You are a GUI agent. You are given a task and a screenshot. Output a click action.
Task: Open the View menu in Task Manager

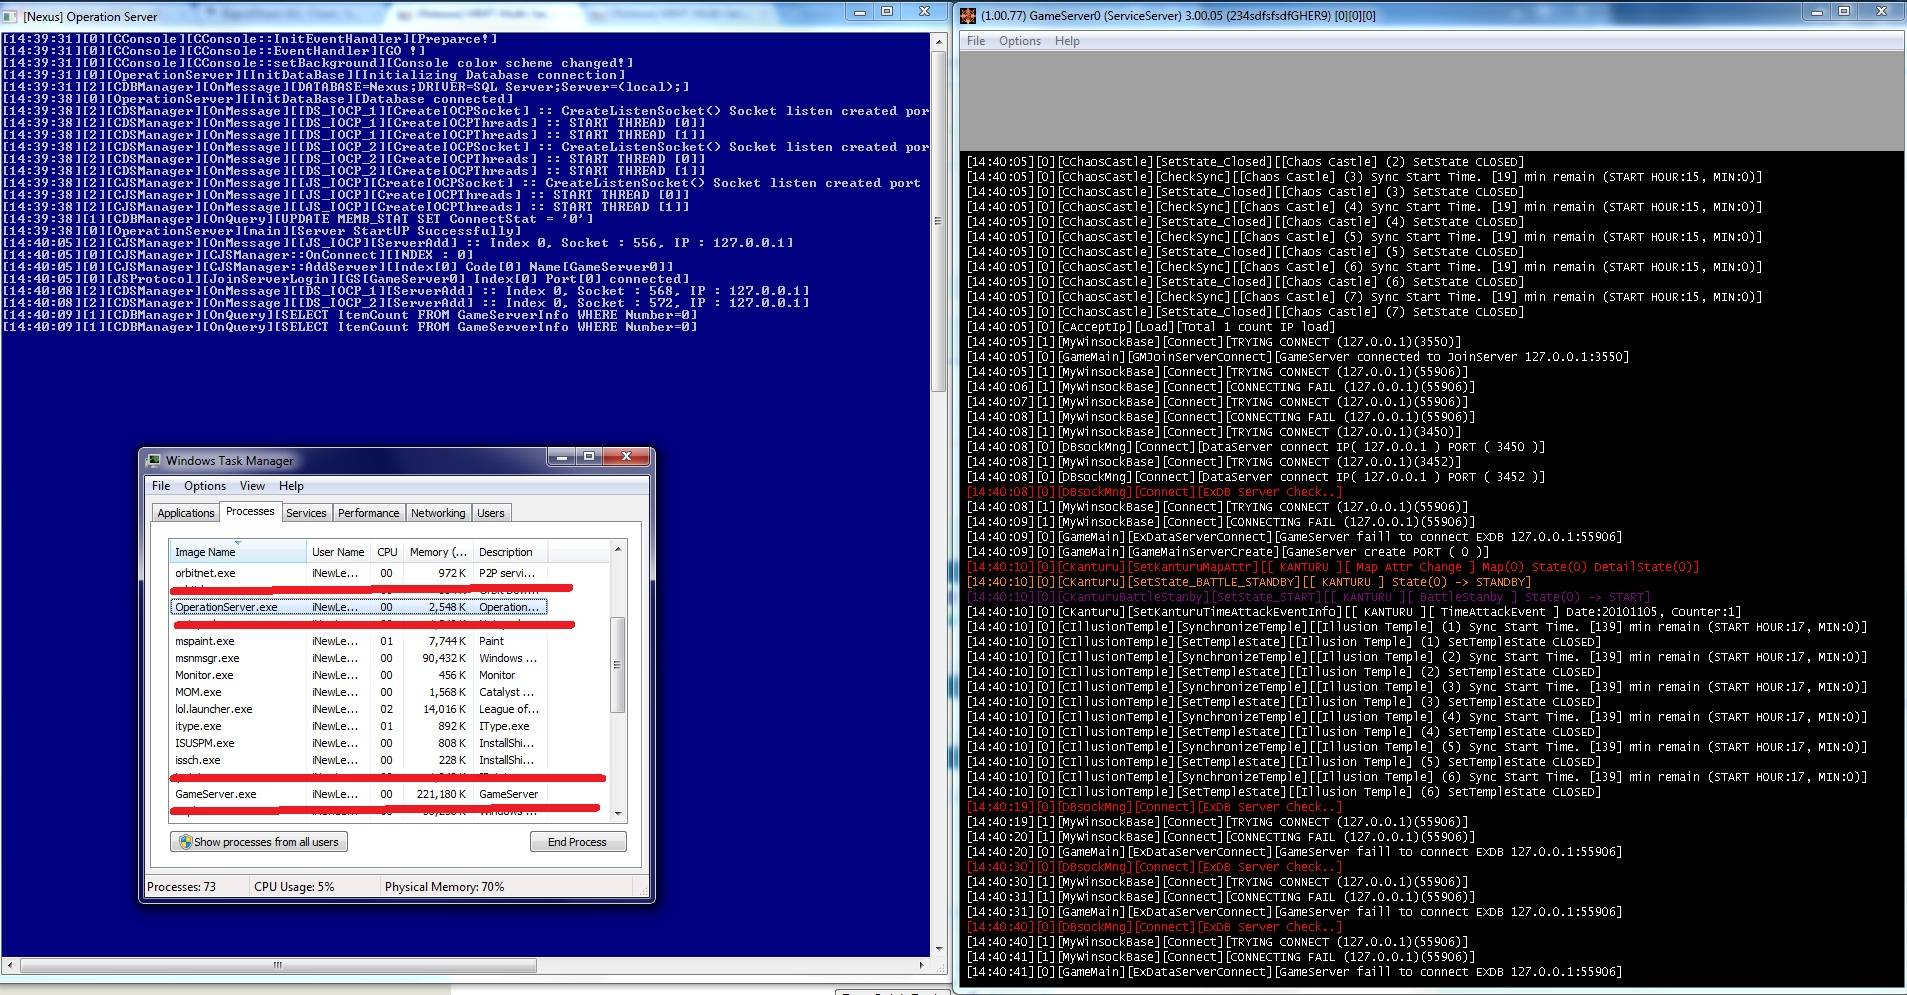(x=252, y=486)
